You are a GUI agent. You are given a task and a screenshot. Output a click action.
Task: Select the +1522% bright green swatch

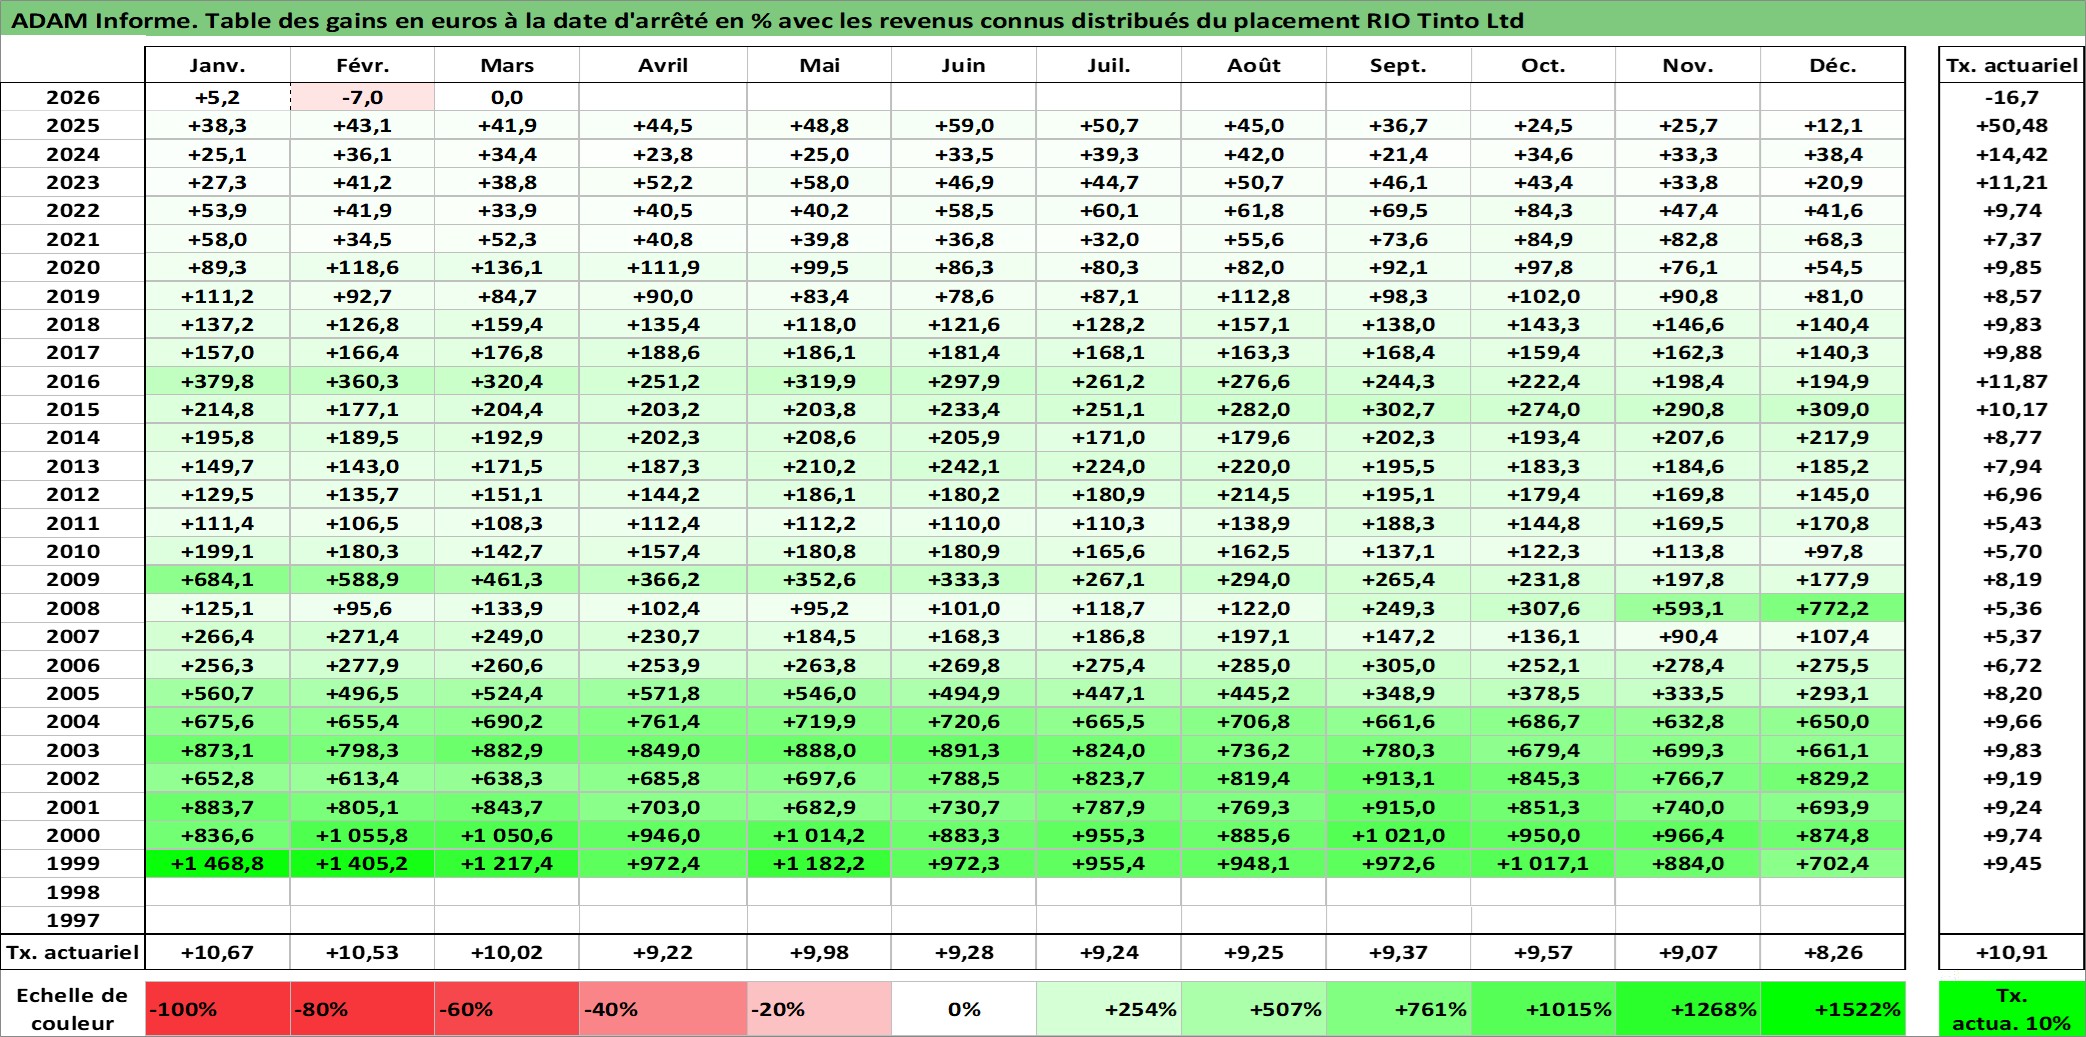1832,1009
